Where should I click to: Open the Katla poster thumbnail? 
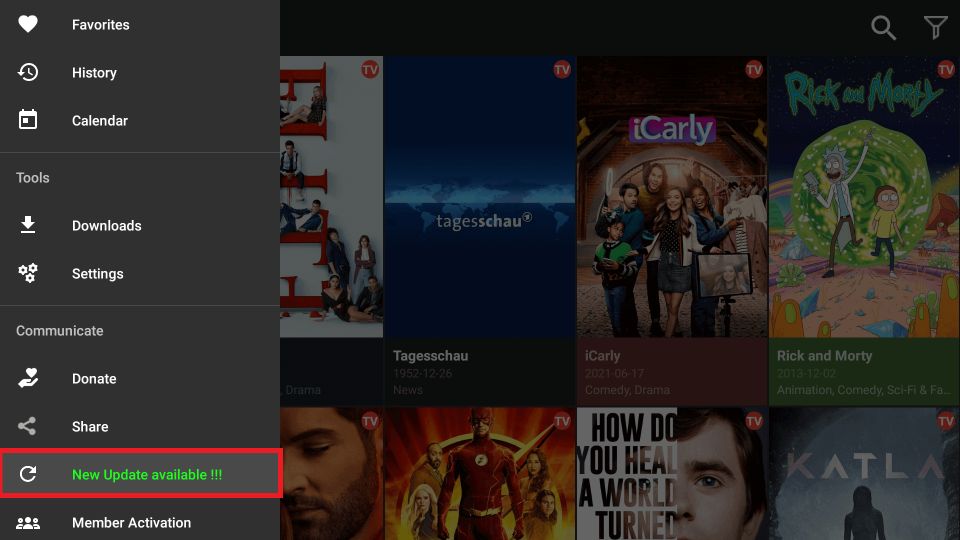pyautogui.click(x=864, y=474)
